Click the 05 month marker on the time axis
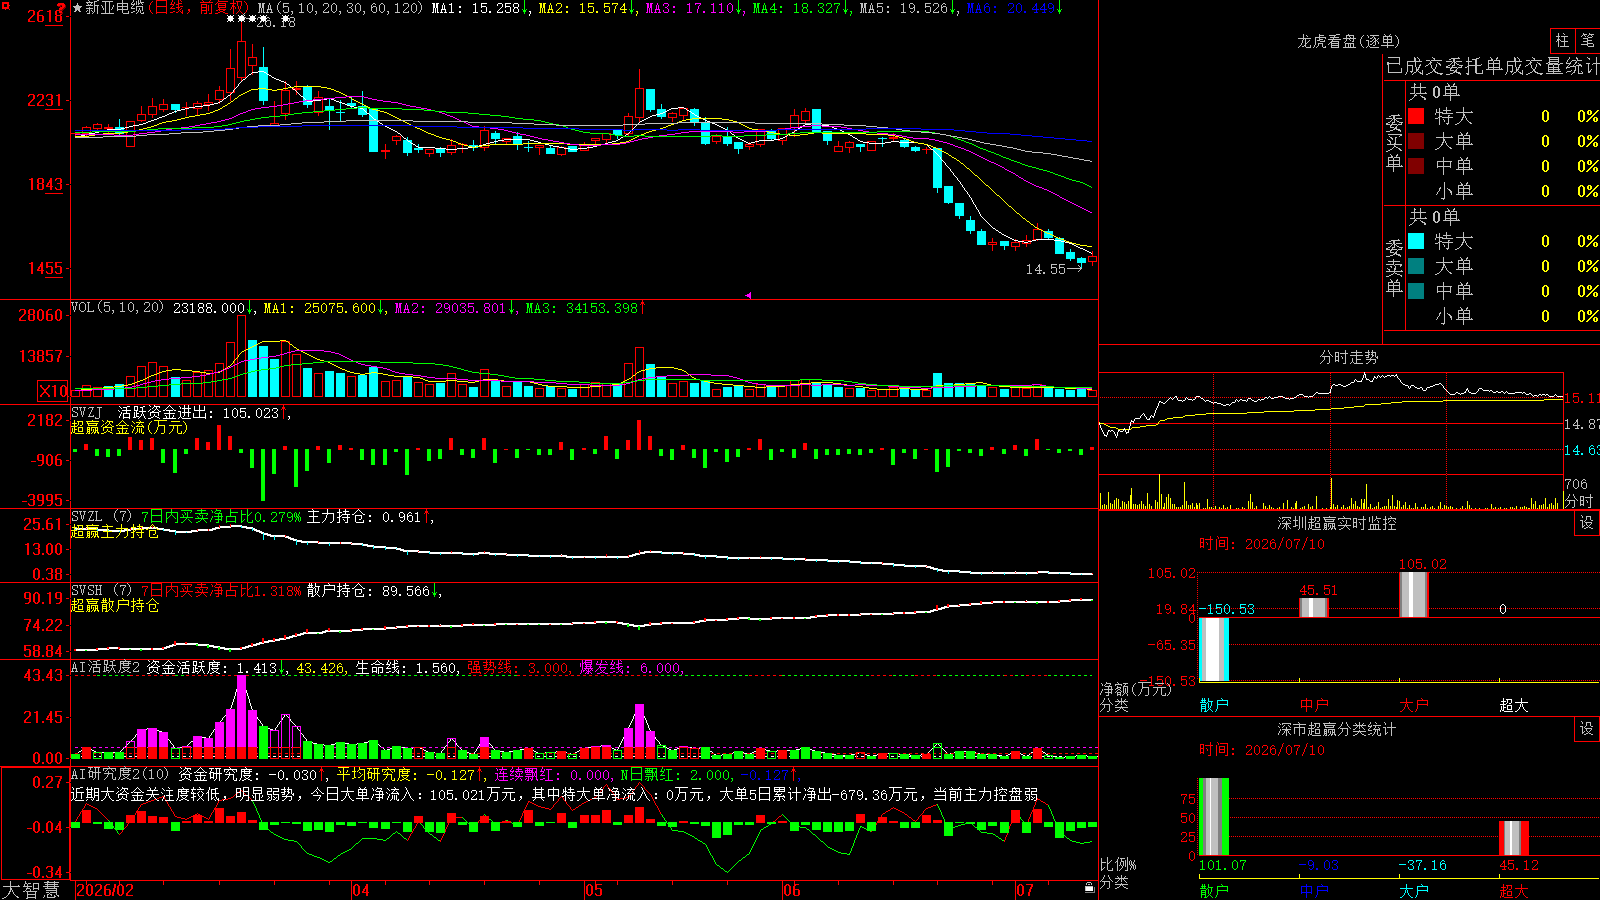 pyautogui.click(x=593, y=890)
